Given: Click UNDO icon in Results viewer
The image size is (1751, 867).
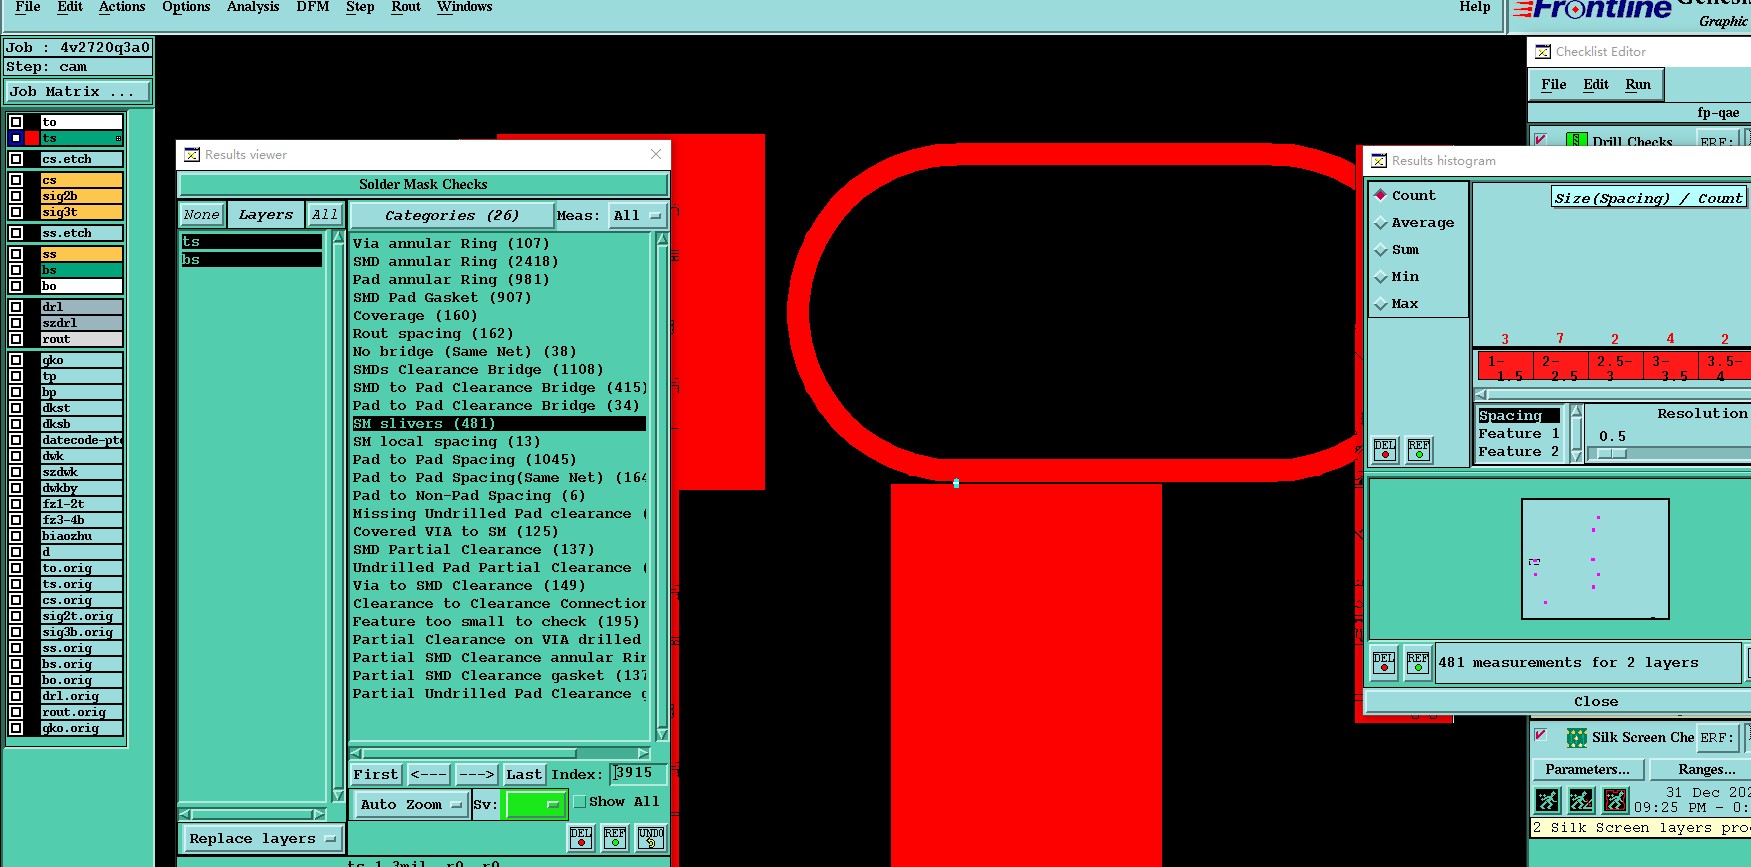Looking at the screenshot, I should click(x=651, y=838).
